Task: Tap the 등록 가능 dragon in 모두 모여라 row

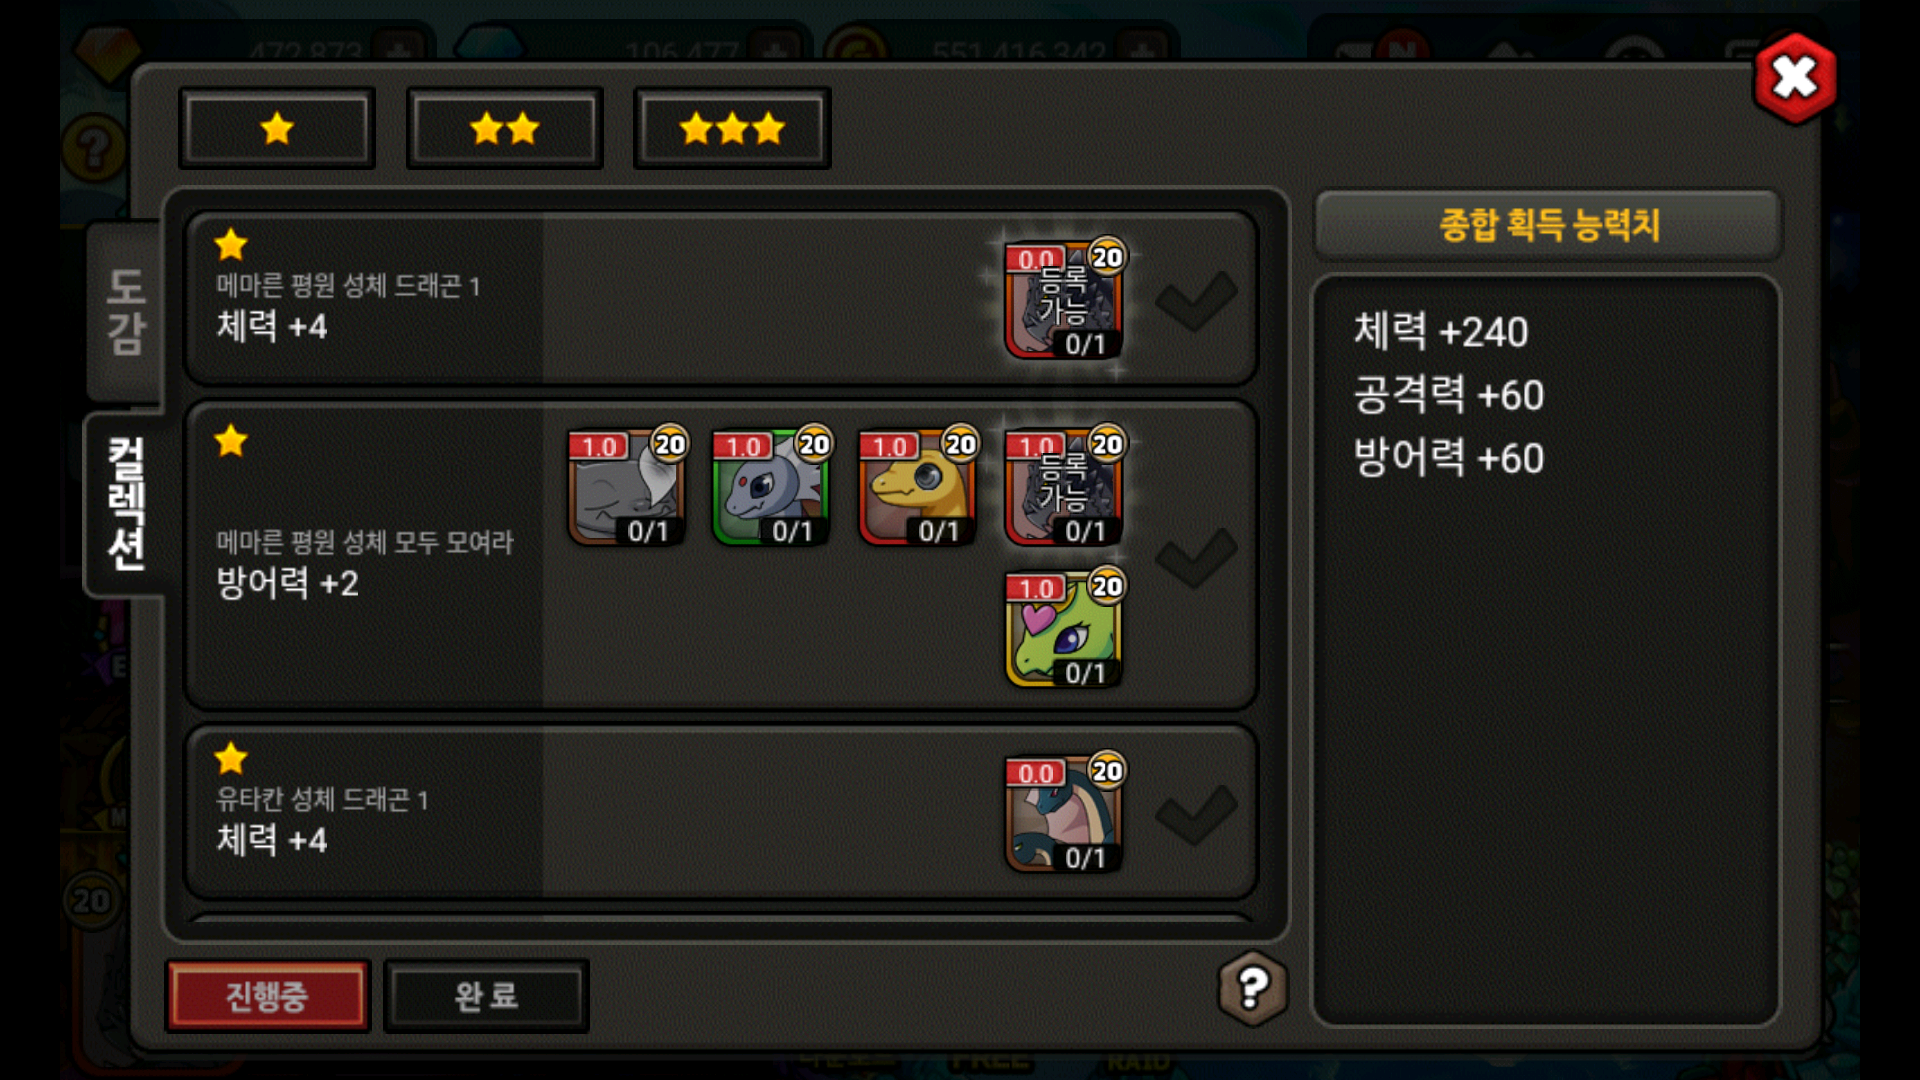Action: (x=1064, y=487)
